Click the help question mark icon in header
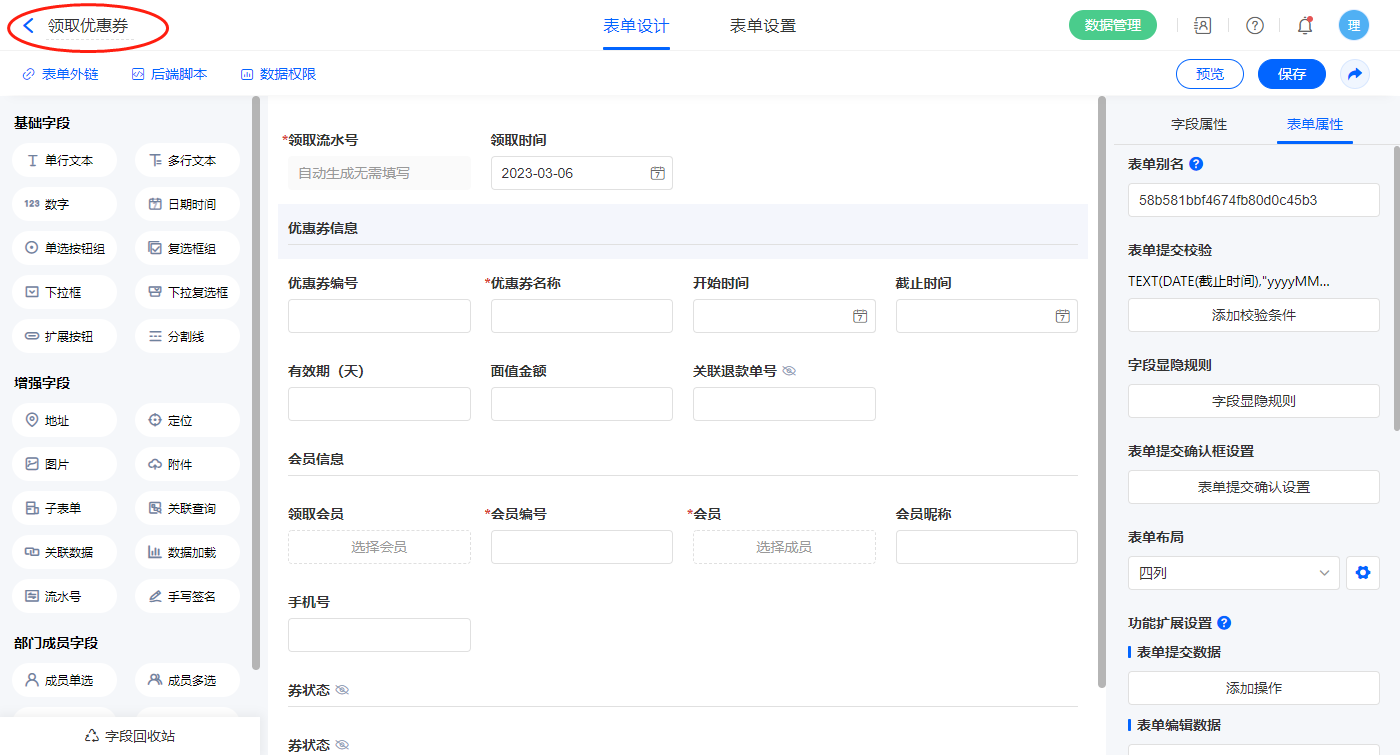This screenshot has height=755, width=1400. (x=1254, y=26)
